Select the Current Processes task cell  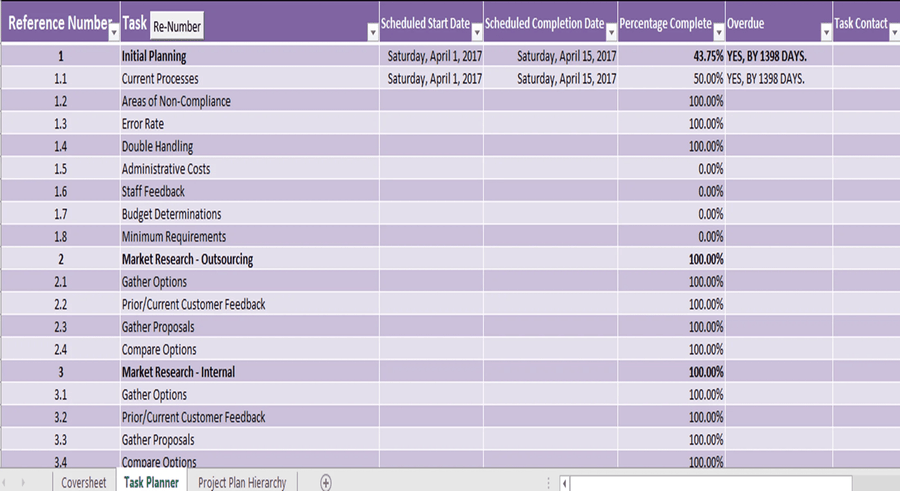point(250,78)
